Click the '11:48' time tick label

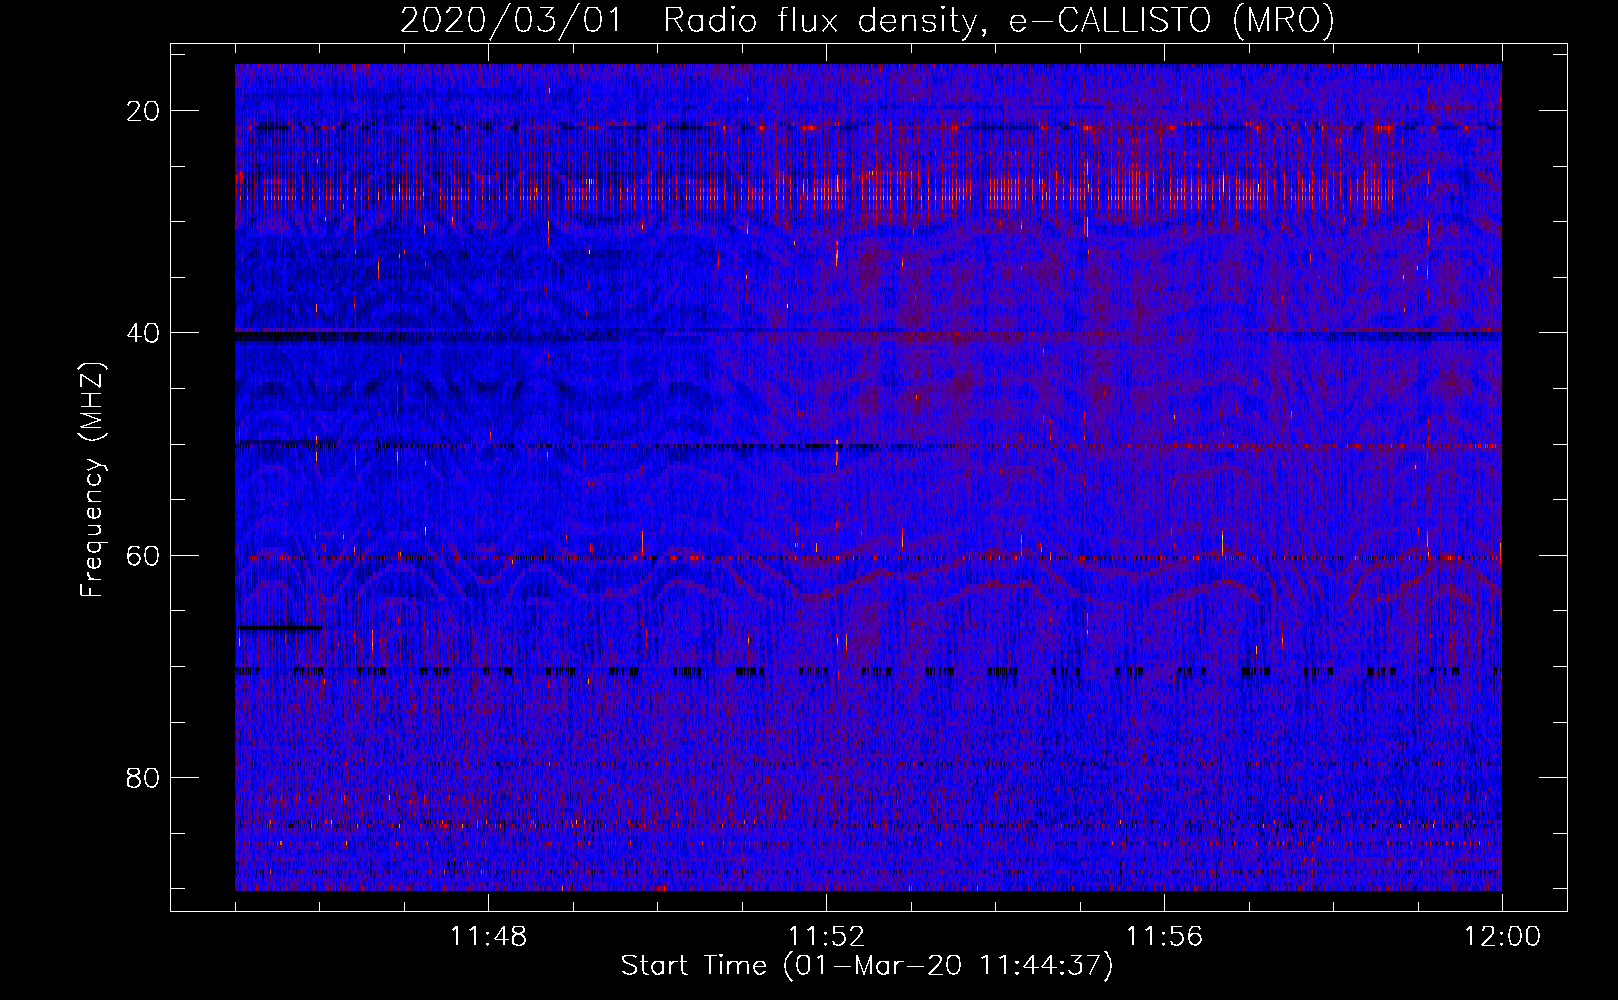pyautogui.click(x=488, y=937)
